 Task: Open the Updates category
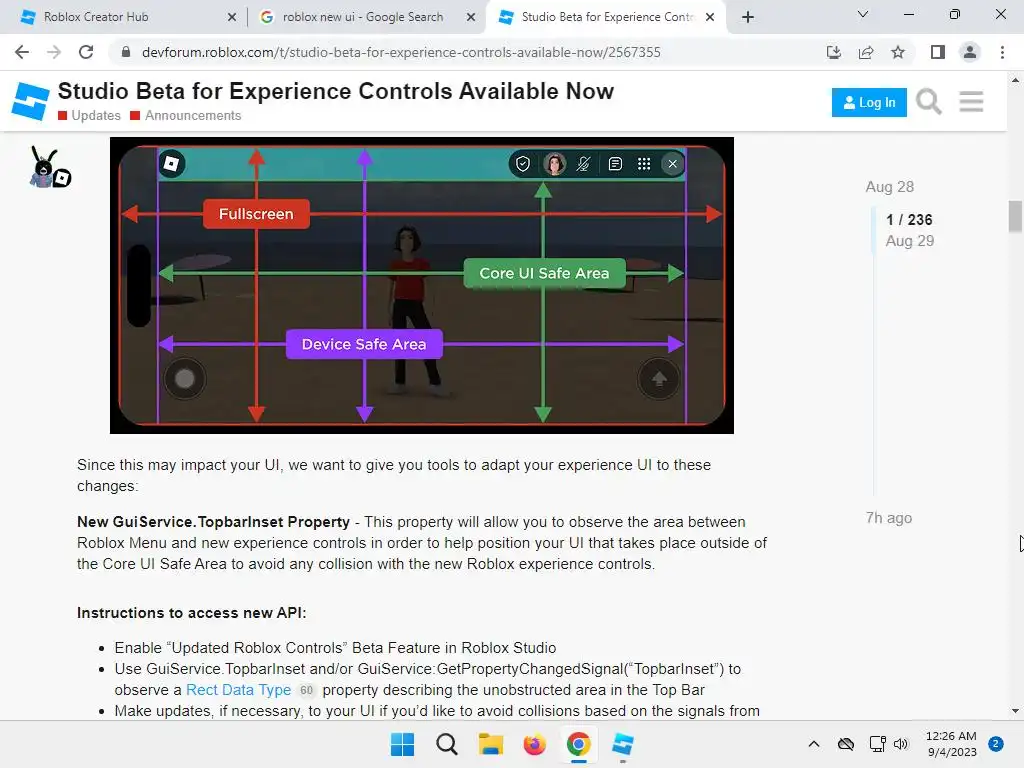[89, 116]
